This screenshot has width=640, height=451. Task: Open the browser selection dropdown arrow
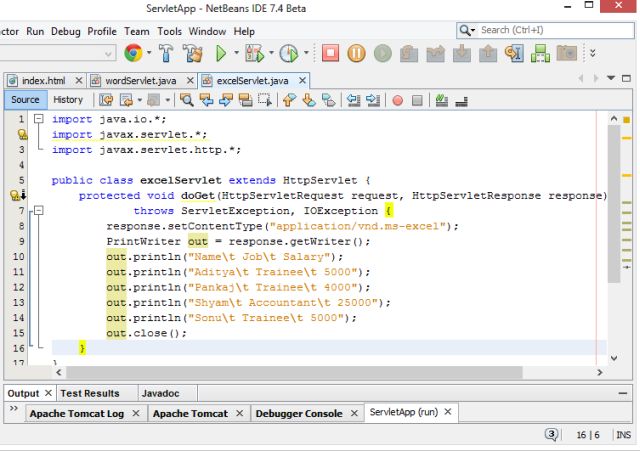pyautogui.click(x=149, y=53)
